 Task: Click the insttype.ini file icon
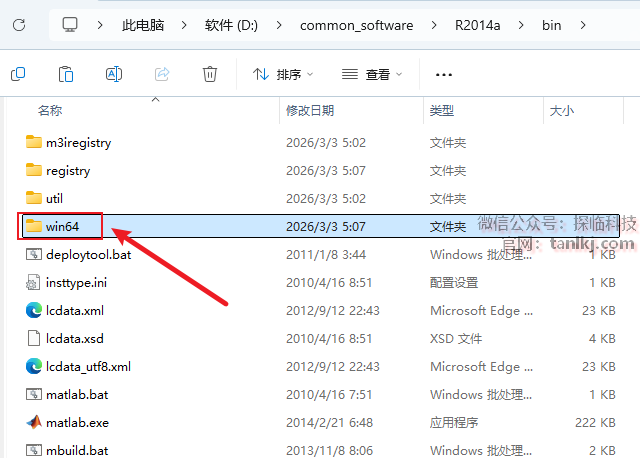33,282
